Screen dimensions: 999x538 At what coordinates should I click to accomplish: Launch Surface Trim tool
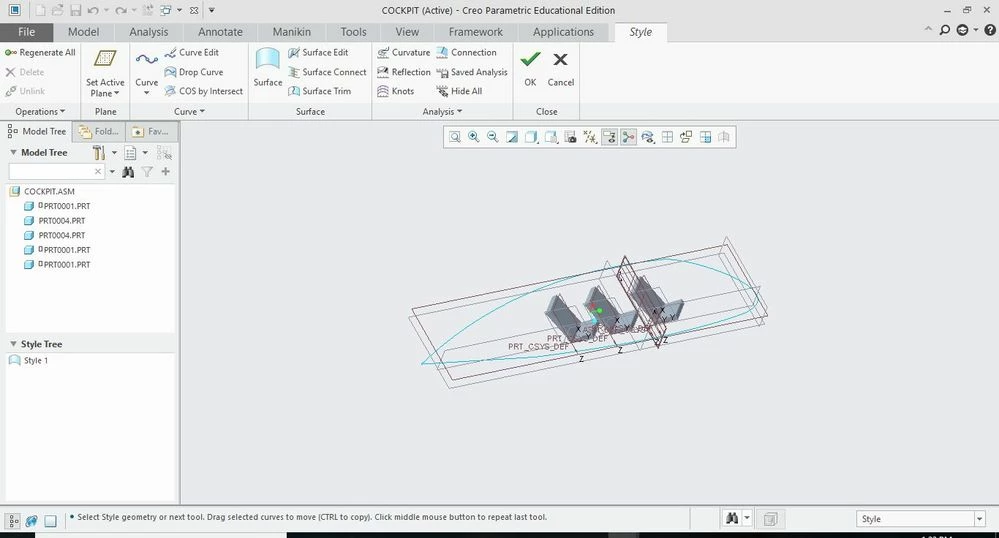(x=319, y=91)
